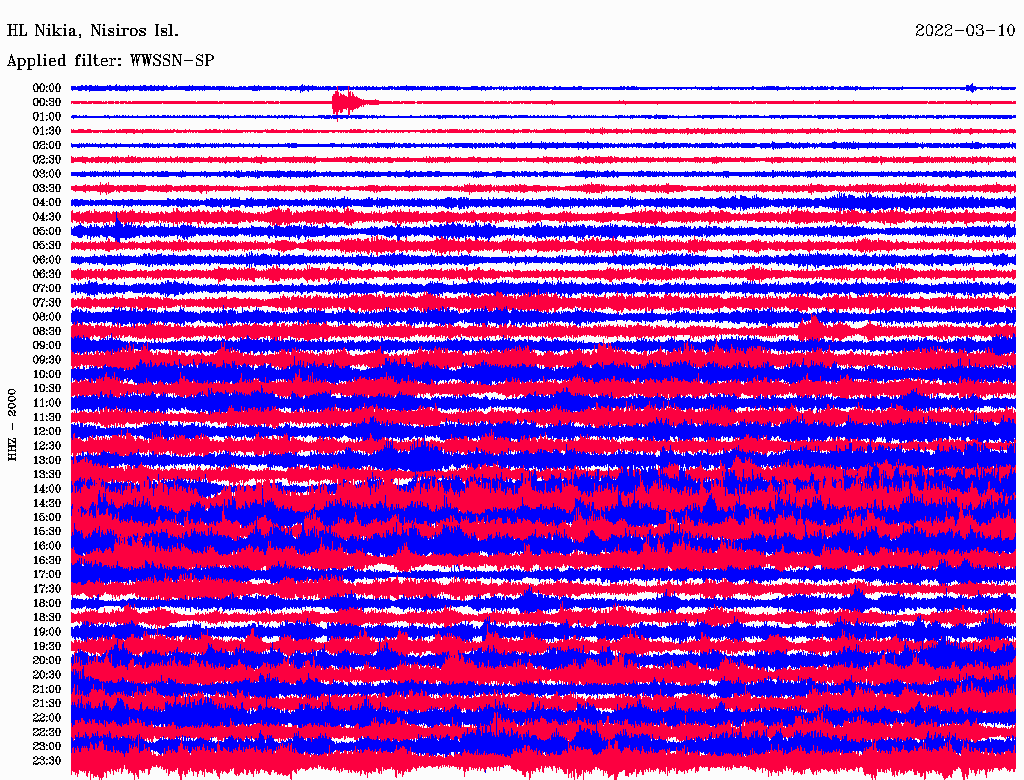Click the small blue spike near end of 00:00 trace
This screenshot has width=1024, height=780.
click(x=971, y=88)
